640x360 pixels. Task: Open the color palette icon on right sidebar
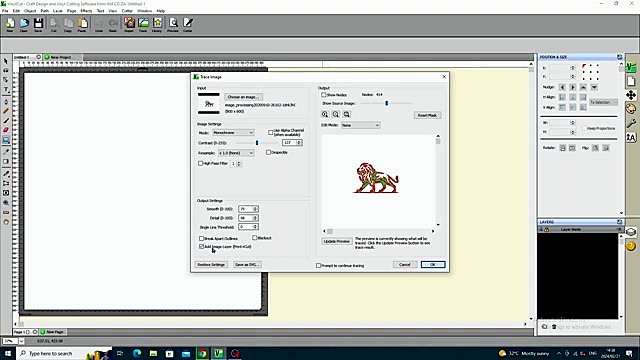[631, 109]
